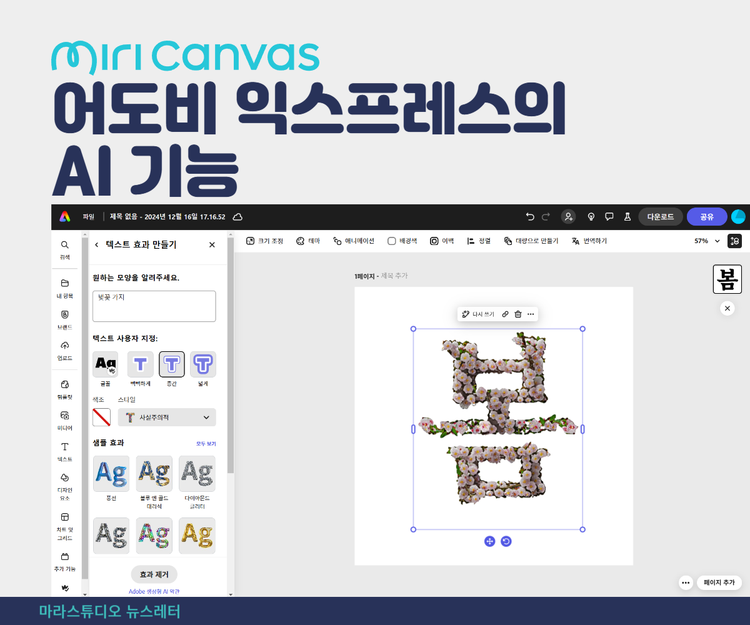The image size is (750, 625).
Task: Click the 다운로드 download button
Action: coord(661,217)
